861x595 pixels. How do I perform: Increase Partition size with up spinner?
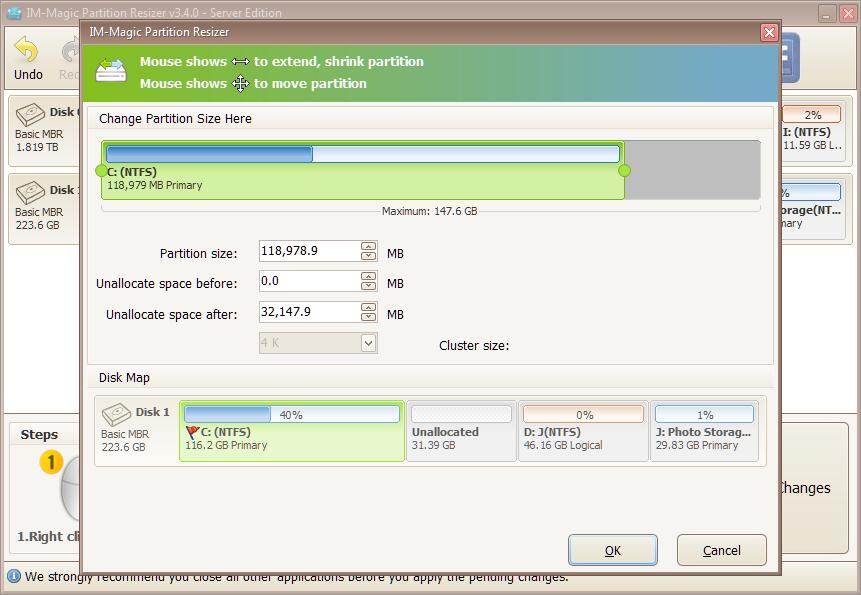(x=368, y=246)
